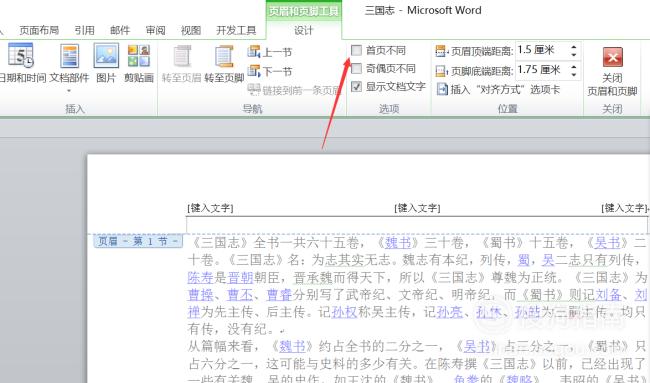The height and width of the screenshot is (383, 650).
Task: Click 链接到前一条页眉 link to previous
Action: pyautogui.click(x=294, y=90)
